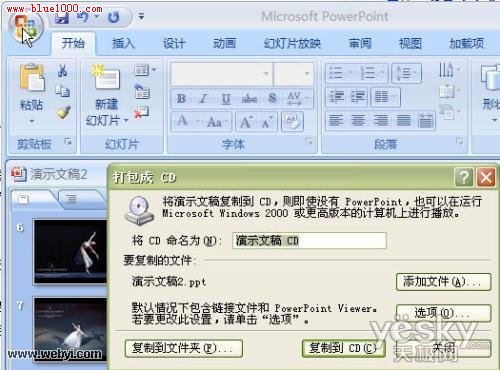Copy selection with the copy icon
The image size is (500, 370).
tap(62, 91)
